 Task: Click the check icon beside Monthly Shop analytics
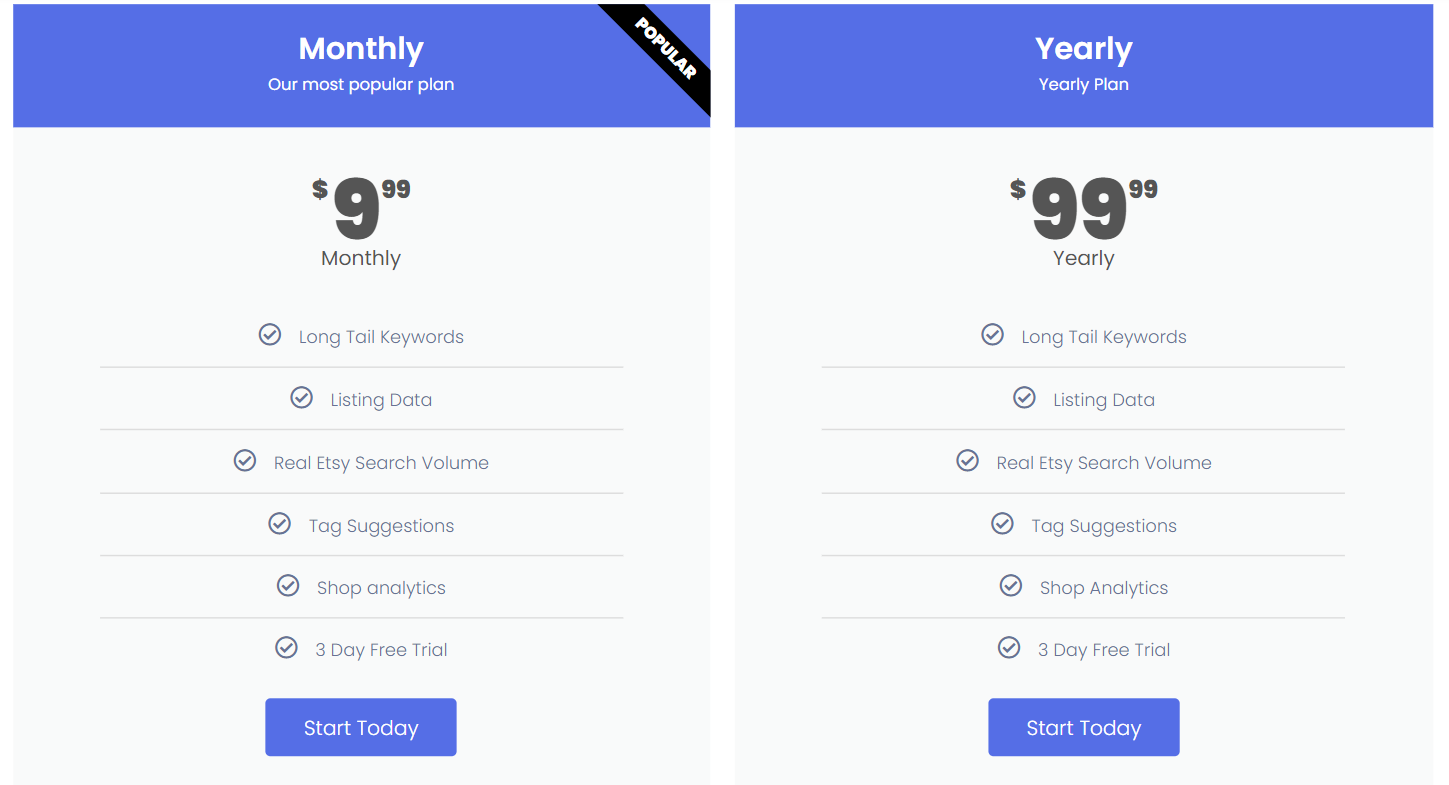click(x=288, y=586)
